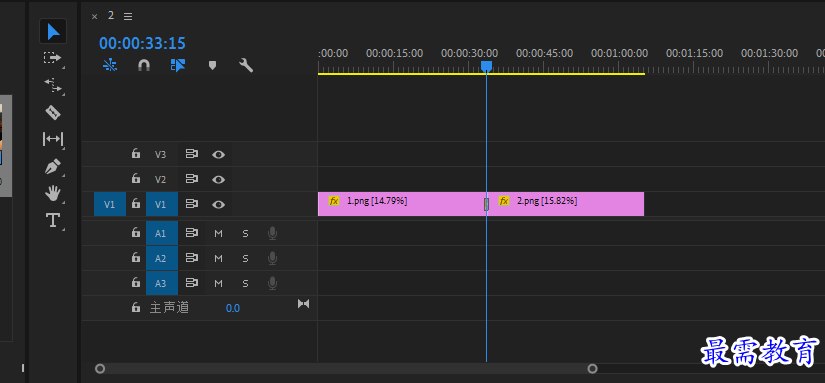Select the Ripple Edit tool
The height and width of the screenshot is (383, 825).
pos(53,85)
